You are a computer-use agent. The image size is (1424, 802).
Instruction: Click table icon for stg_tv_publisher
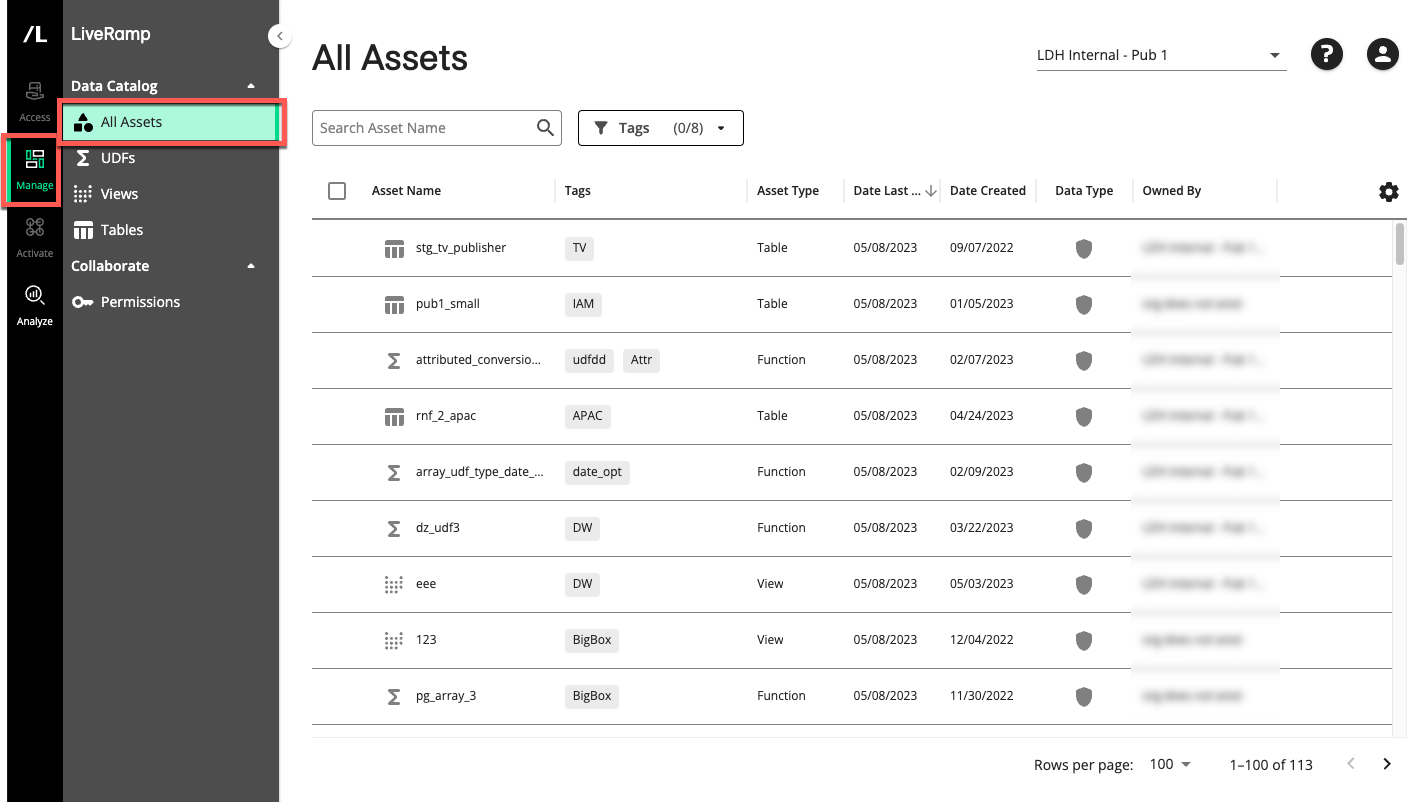(394, 248)
